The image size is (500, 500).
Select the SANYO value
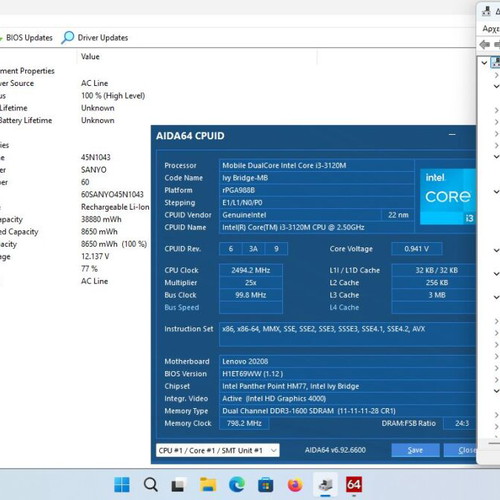tap(94, 170)
